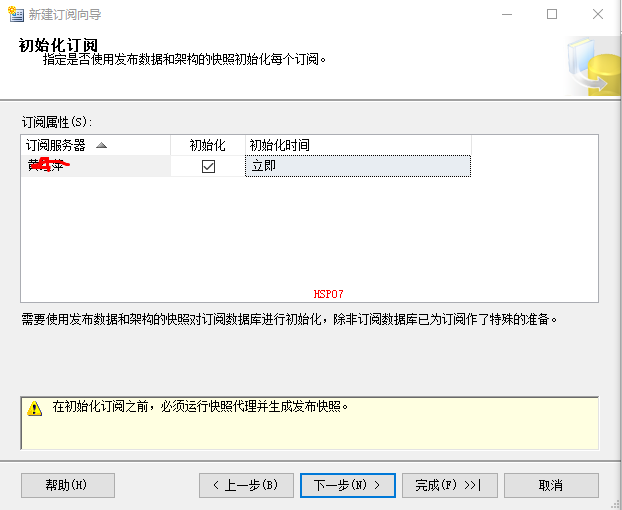The image size is (622, 510).
Task: Maximize the wizard window
Action: [552, 14]
